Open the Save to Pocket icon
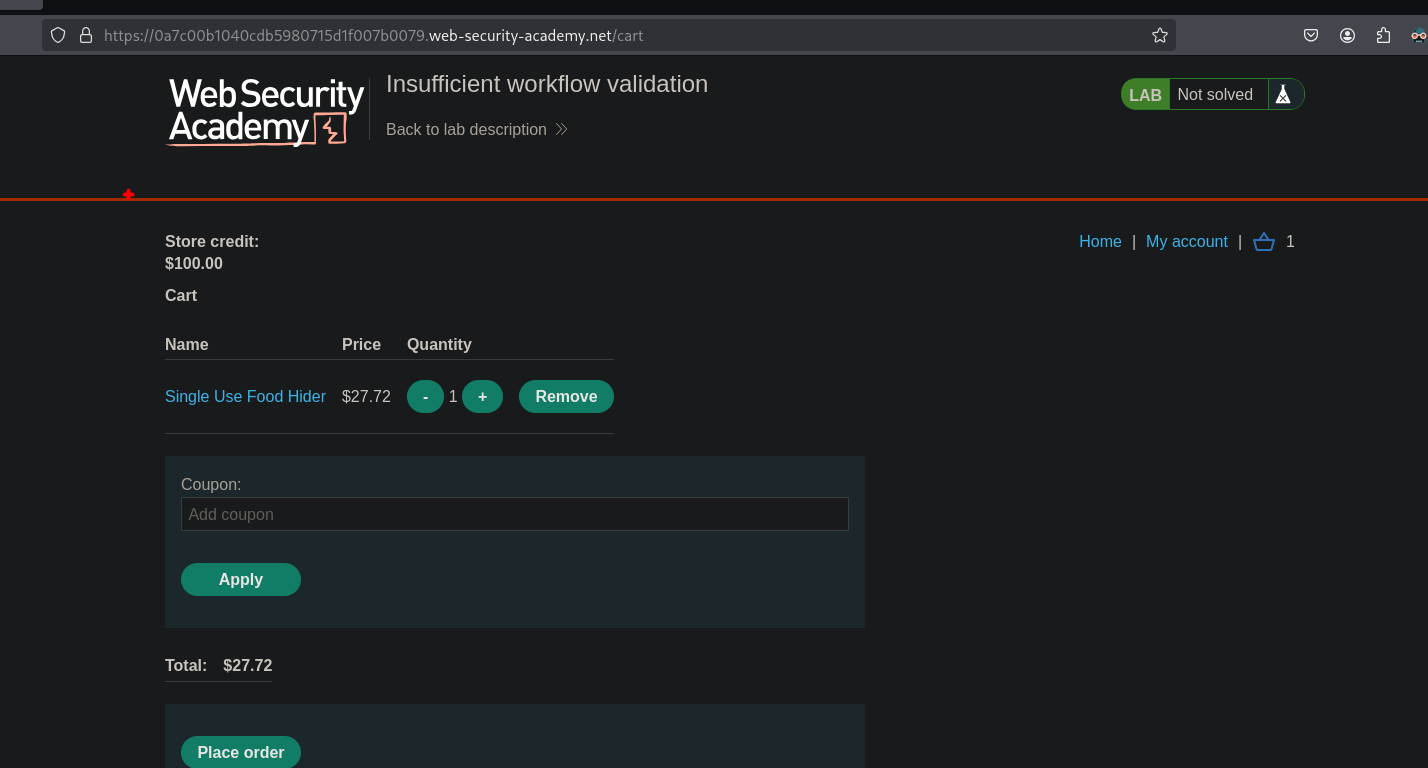Viewport: 1428px width, 768px height. 1311,35
